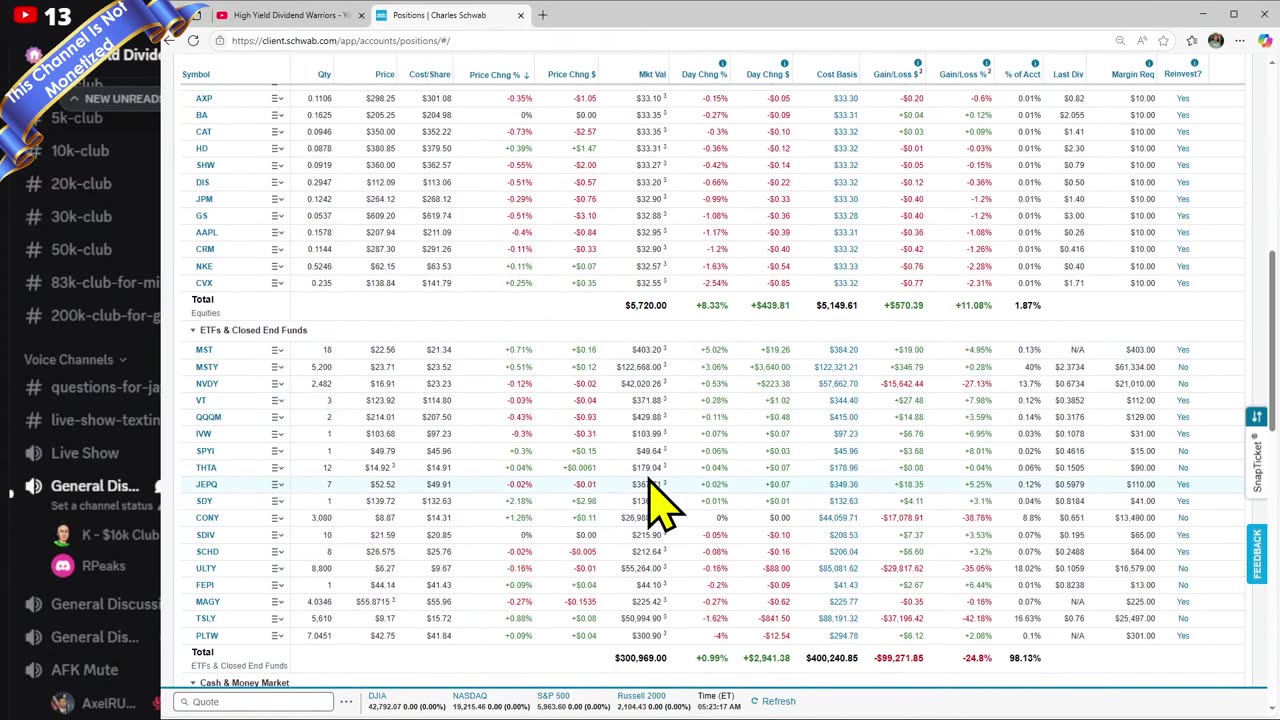Image resolution: width=1280 pixels, height=720 pixels.
Task: Close the Positions | Charles Schwab tab
Action: point(521,15)
